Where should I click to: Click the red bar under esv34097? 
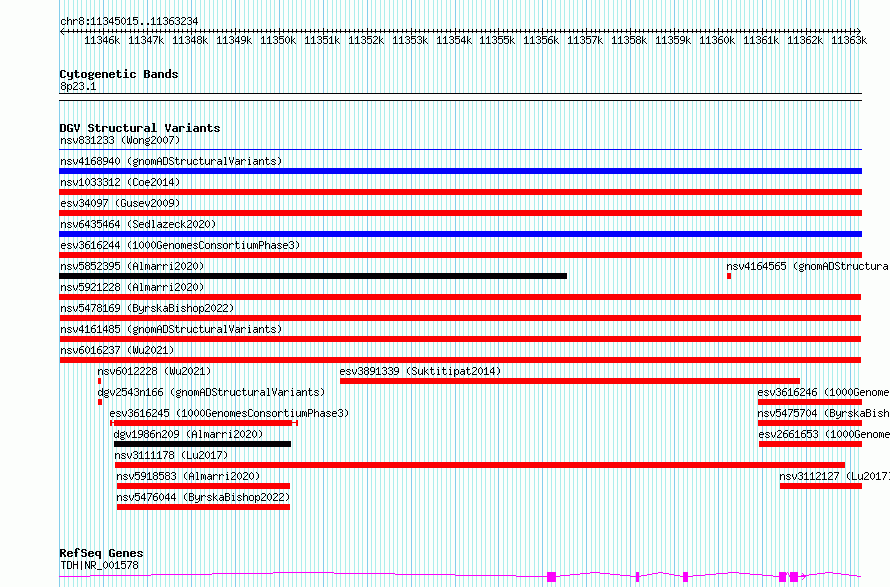click(x=460, y=213)
